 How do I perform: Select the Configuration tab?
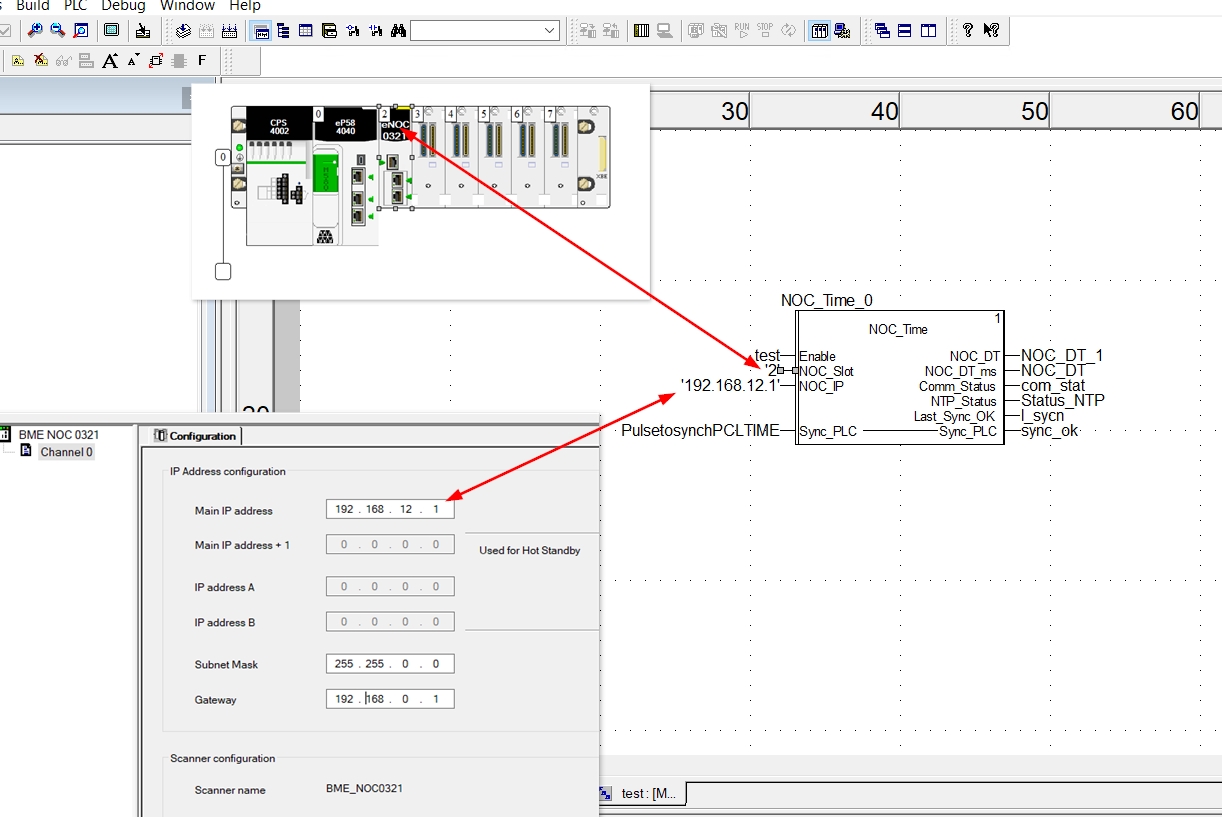coord(196,436)
